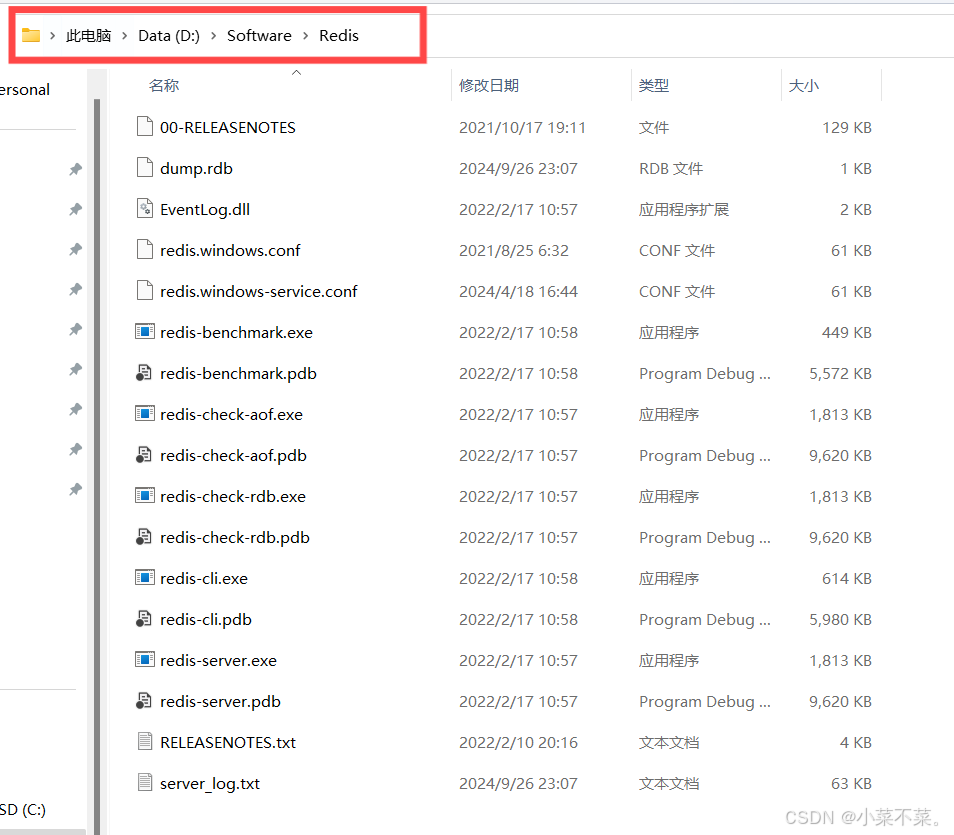The width and height of the screenshot is (954, 835).
Task: Select the redis-server.exe file name
Action: 218,660
